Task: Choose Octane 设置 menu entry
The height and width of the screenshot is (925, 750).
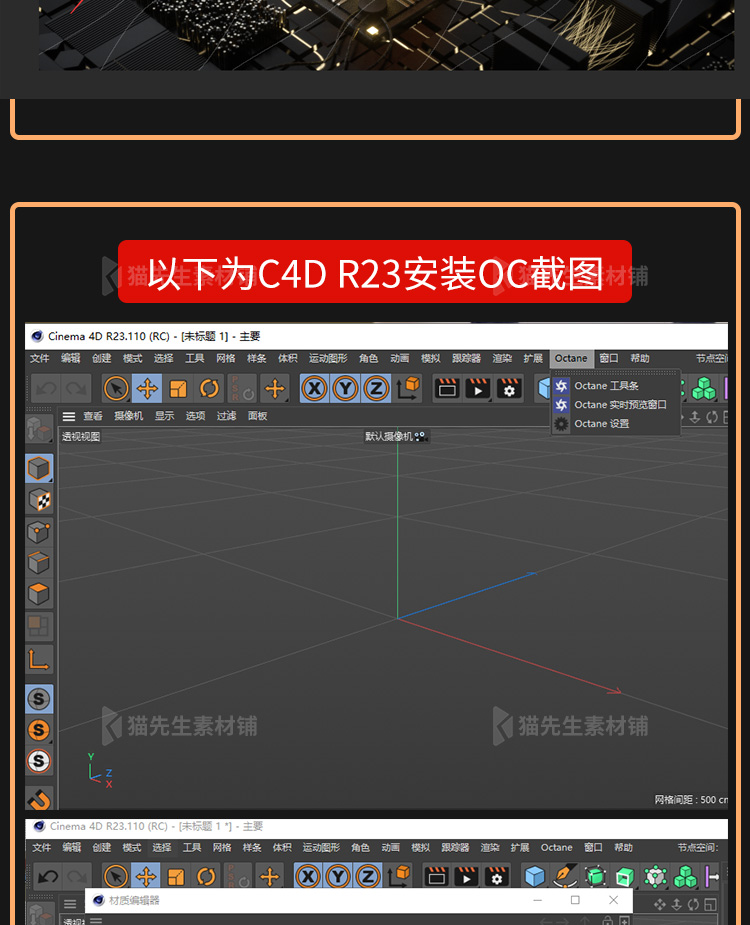Action: click(615, 424)
